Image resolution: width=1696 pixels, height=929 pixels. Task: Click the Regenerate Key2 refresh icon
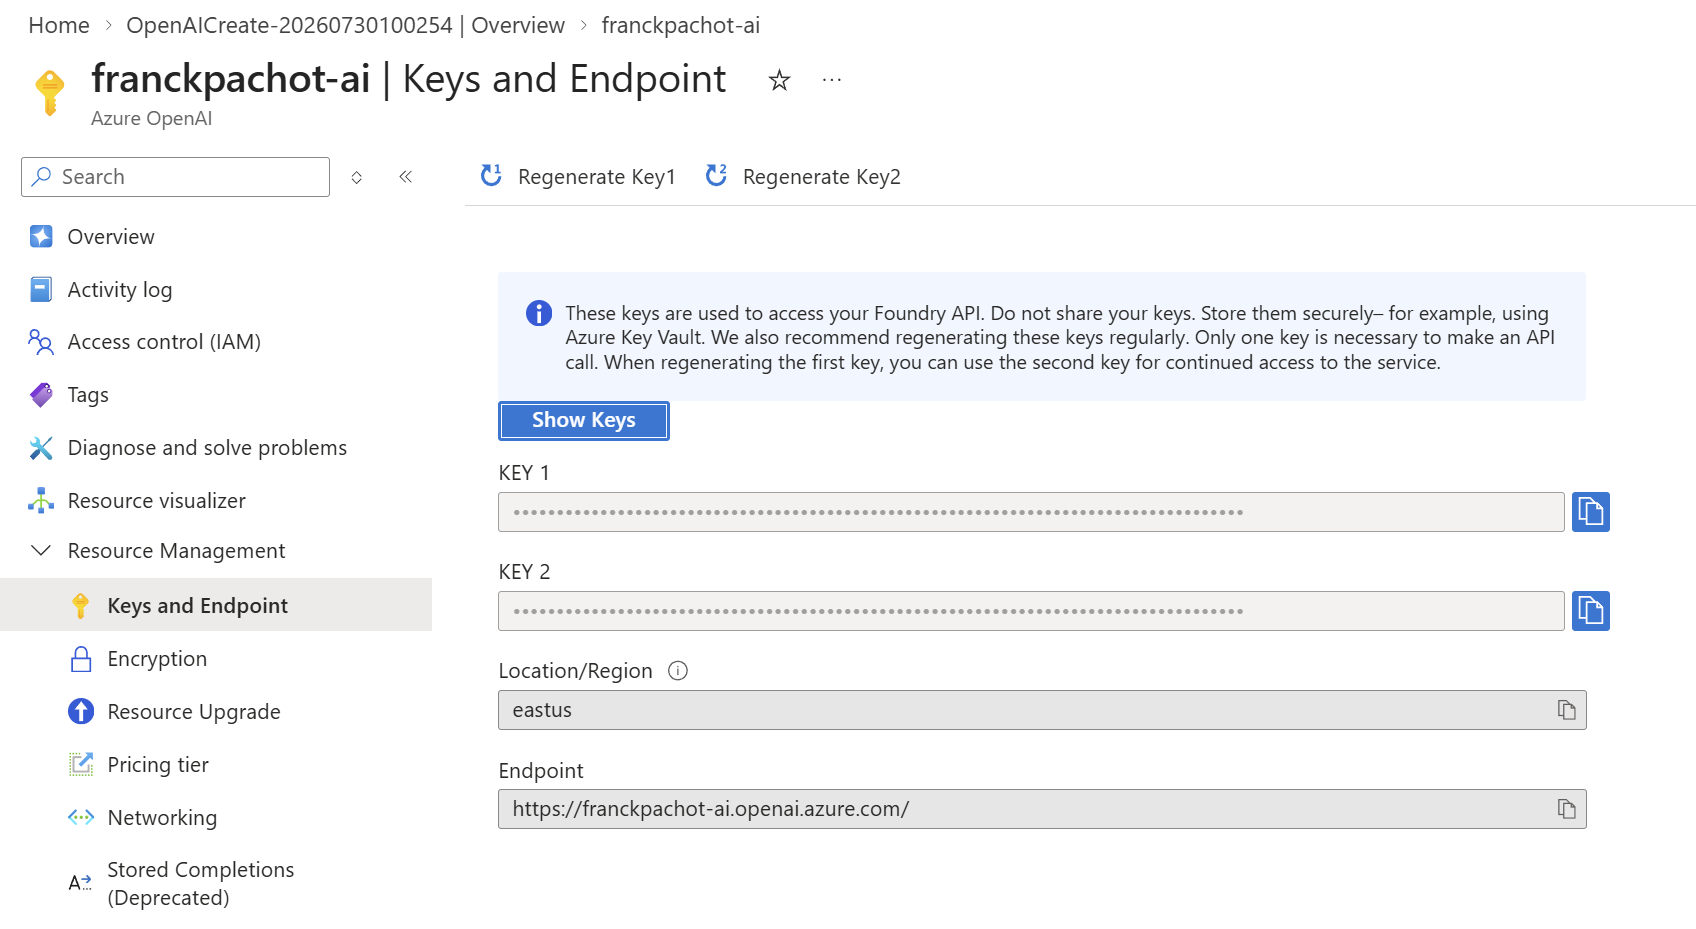coord(716,176)
